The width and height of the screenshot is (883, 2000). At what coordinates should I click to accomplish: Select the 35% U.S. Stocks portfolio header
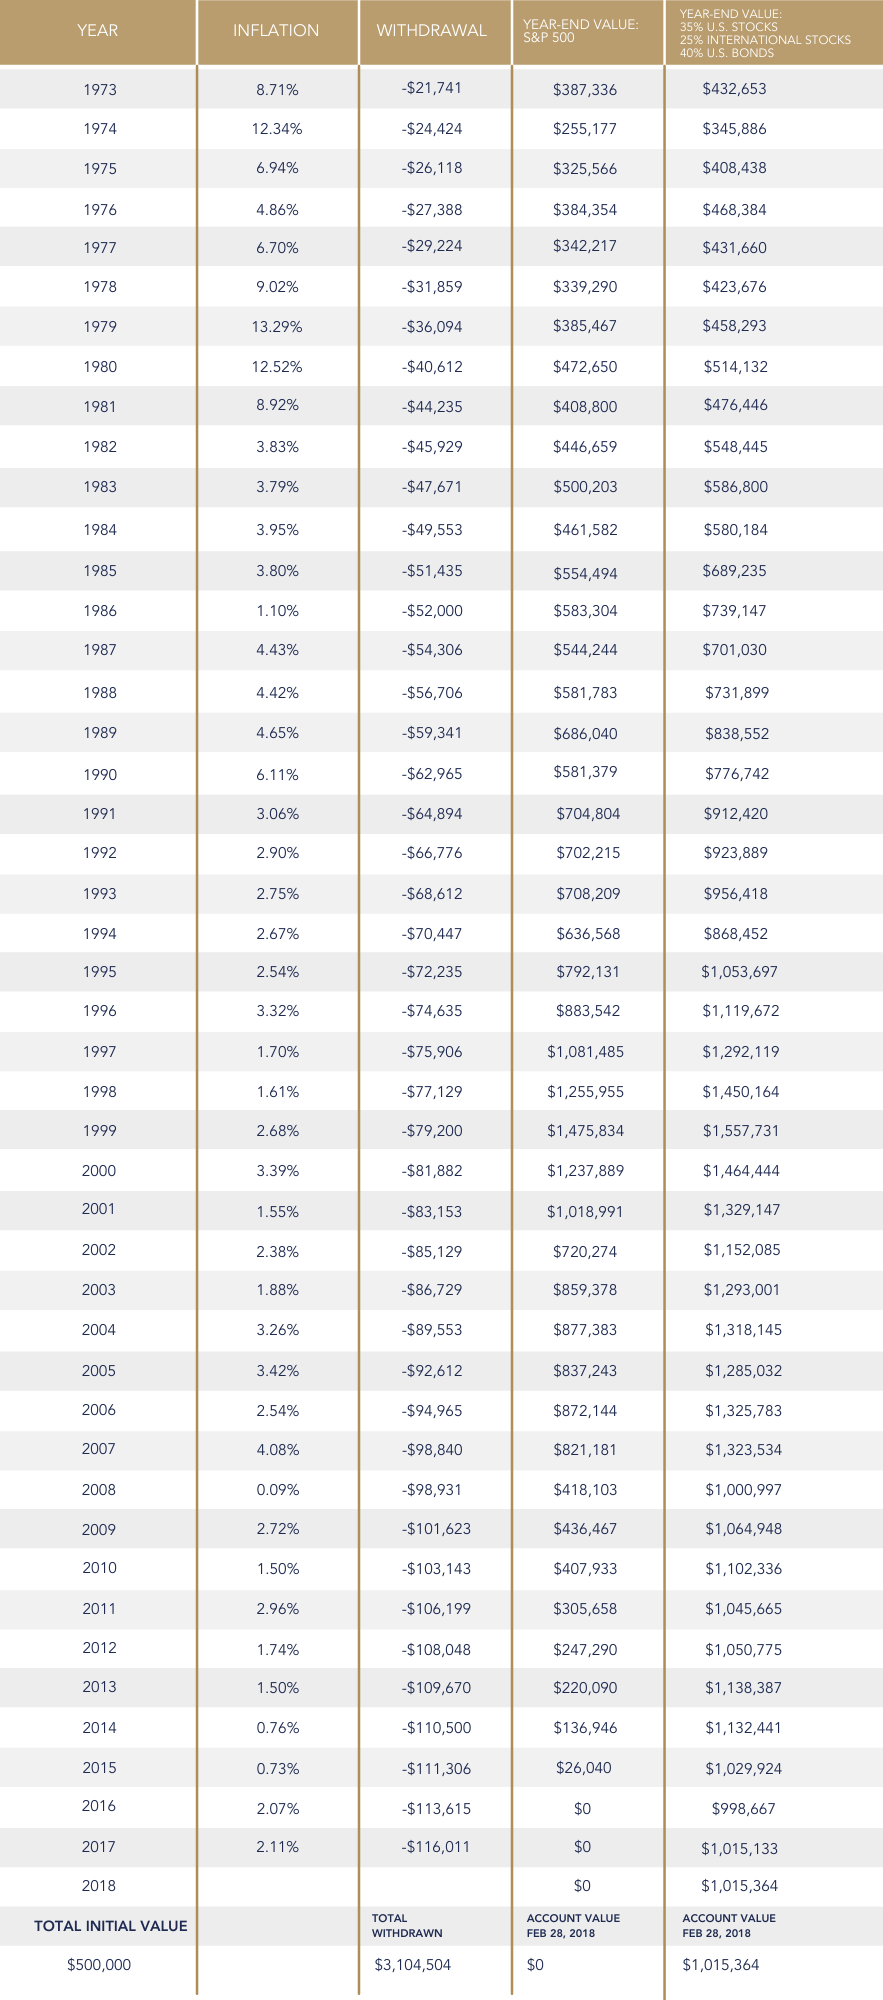tap(765, 33)
